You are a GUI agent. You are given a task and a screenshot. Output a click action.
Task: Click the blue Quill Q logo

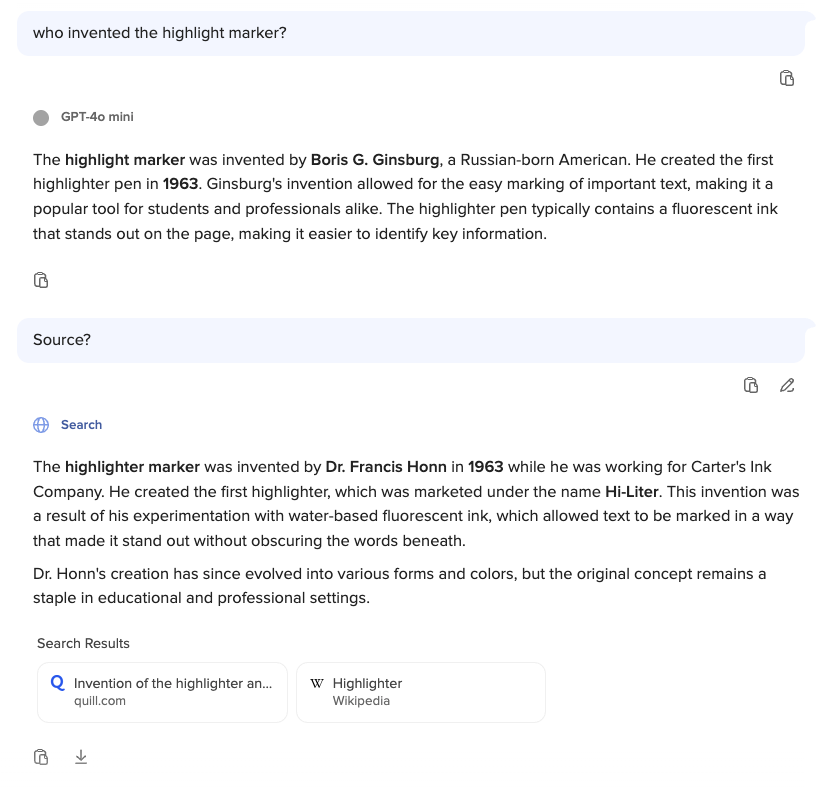coord(57,683)
